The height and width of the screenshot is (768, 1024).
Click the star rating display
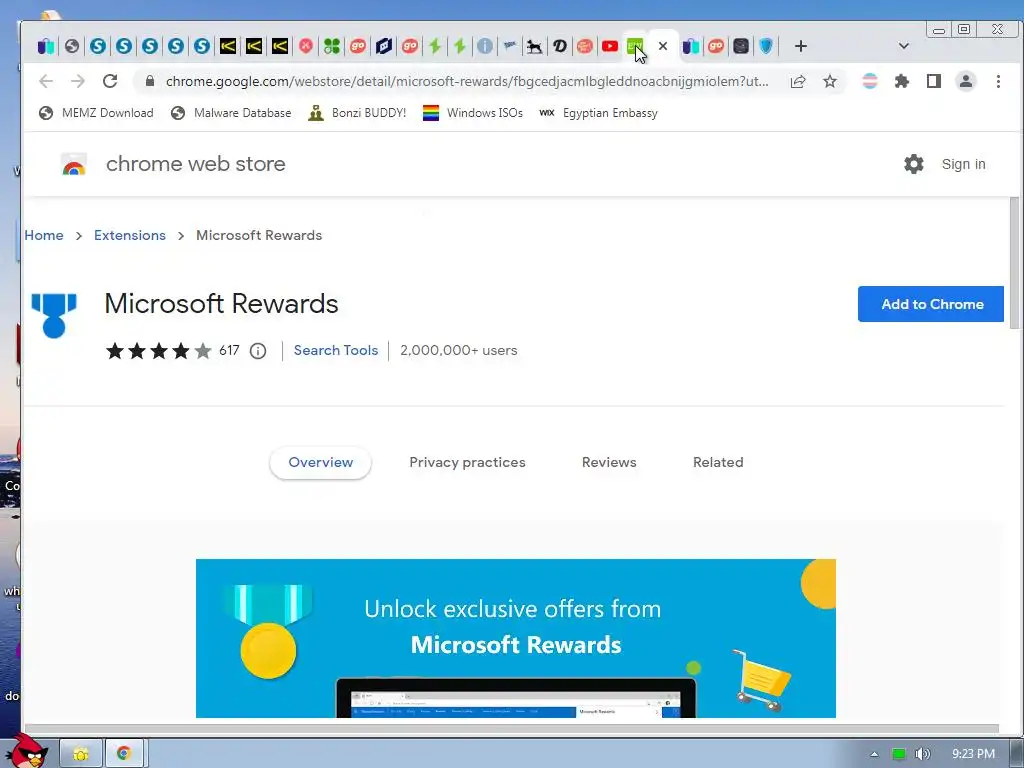(159, 351)
